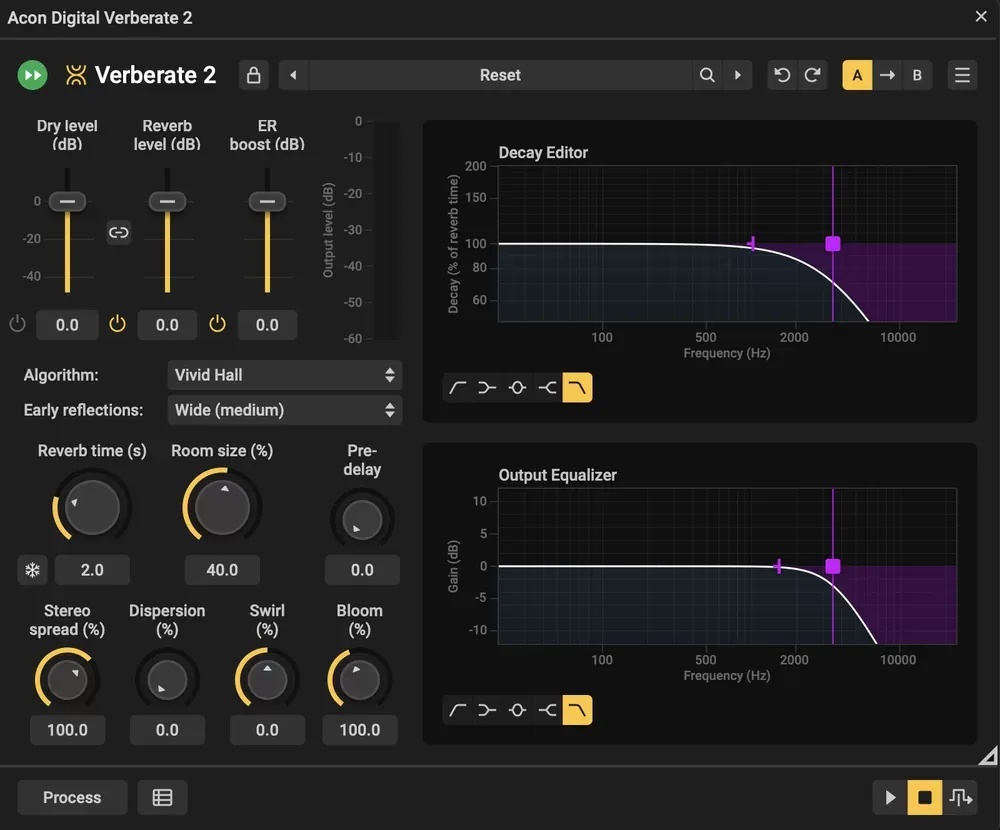Viewport: 1000px width, 830px height.
Task: Toggle link between dry and reverb levels
Action: click(x=119, y=232)
